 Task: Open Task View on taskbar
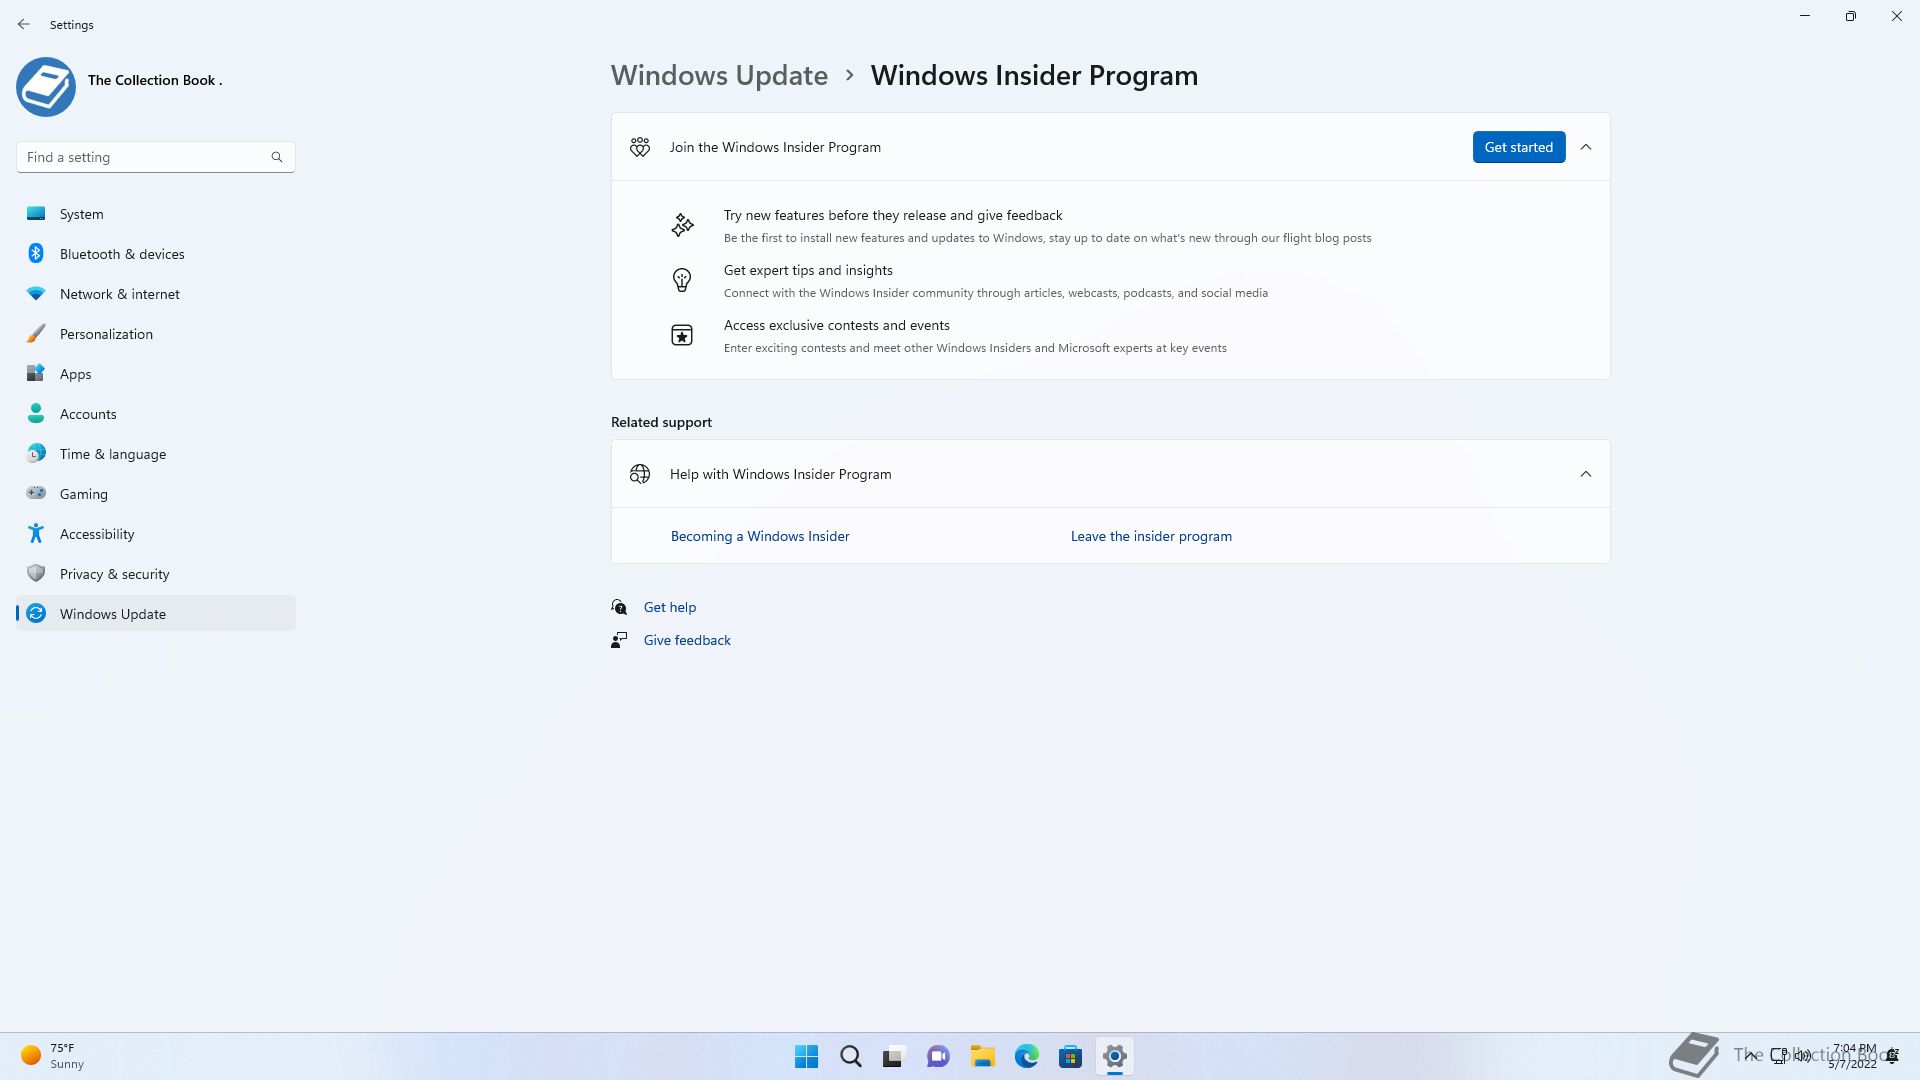point(894,1056)
